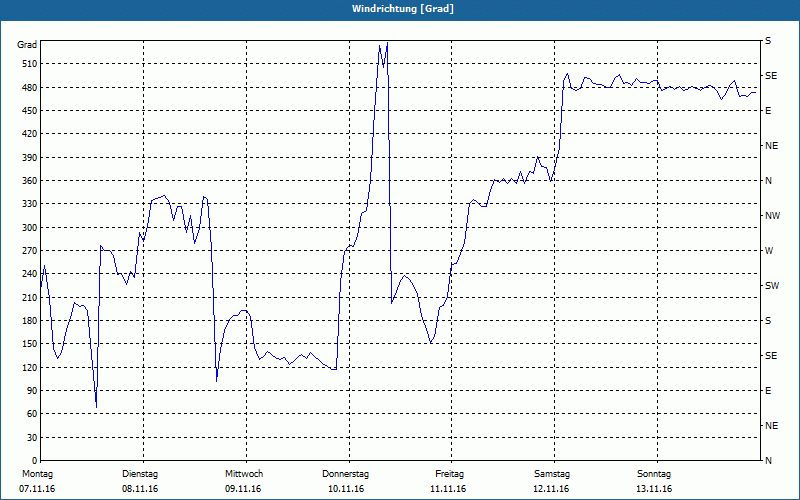
Task: Click the date 13.11.16
Action: click(655, 489)
